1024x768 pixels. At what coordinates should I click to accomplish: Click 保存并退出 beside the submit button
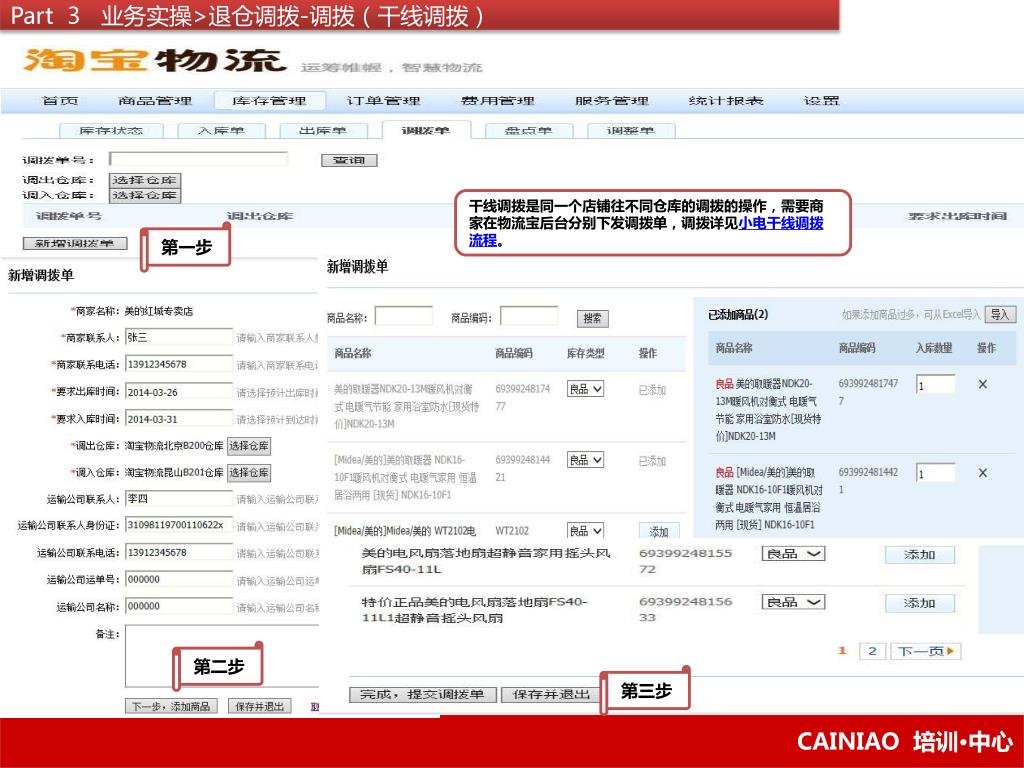pos(551,694)
